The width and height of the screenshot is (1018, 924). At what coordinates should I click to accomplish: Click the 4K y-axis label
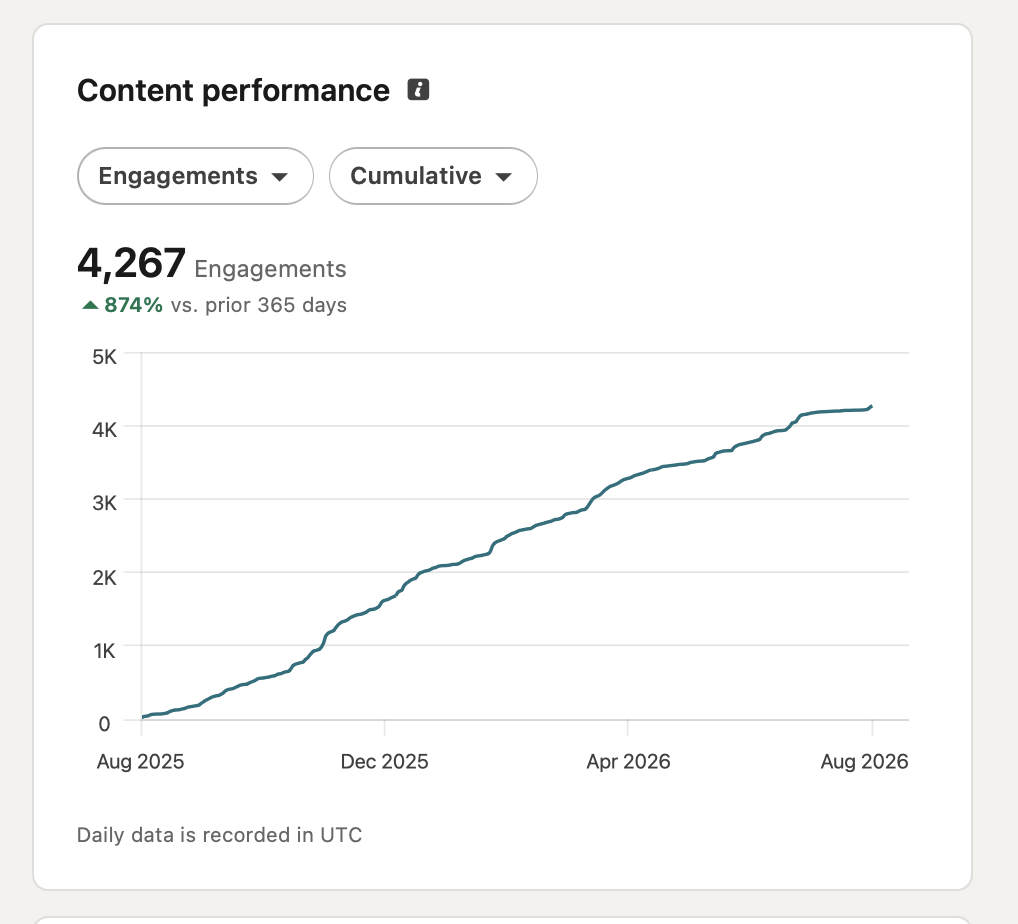point(105,430)
